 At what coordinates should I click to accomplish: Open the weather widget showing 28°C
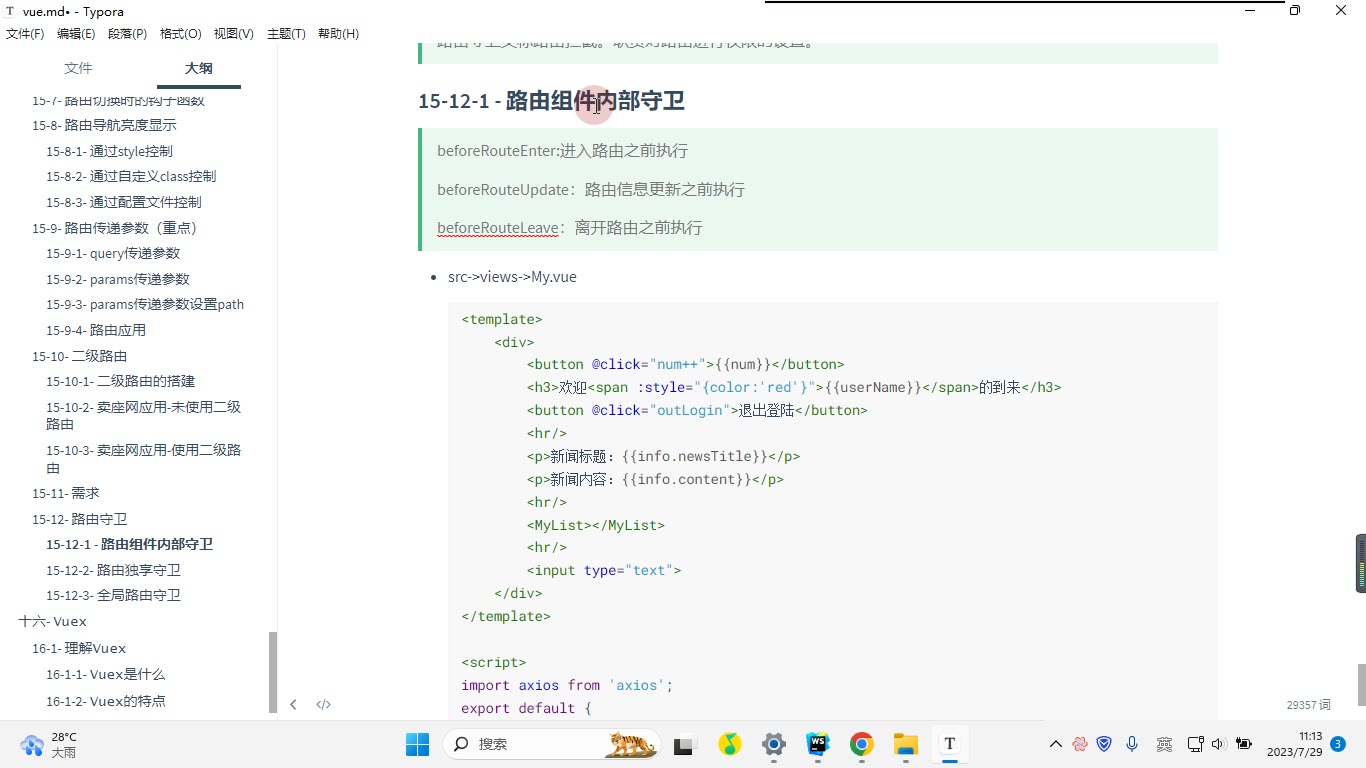pyautogui.click(x=50, y=744)
